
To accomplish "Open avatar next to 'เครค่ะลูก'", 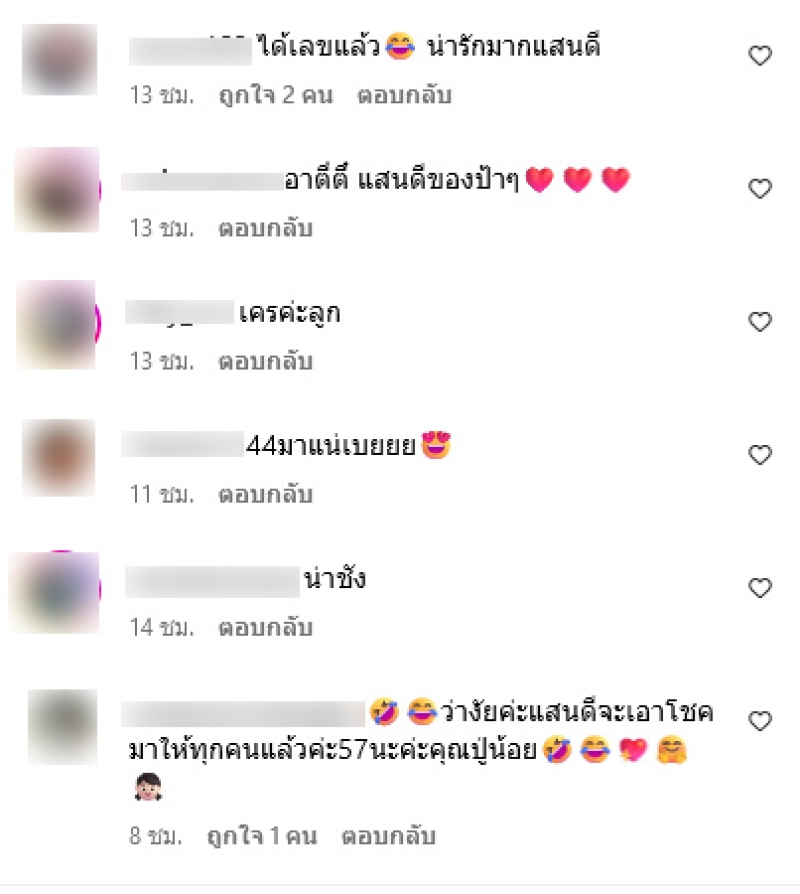I will pyautogui.click(x=58, y=324).
